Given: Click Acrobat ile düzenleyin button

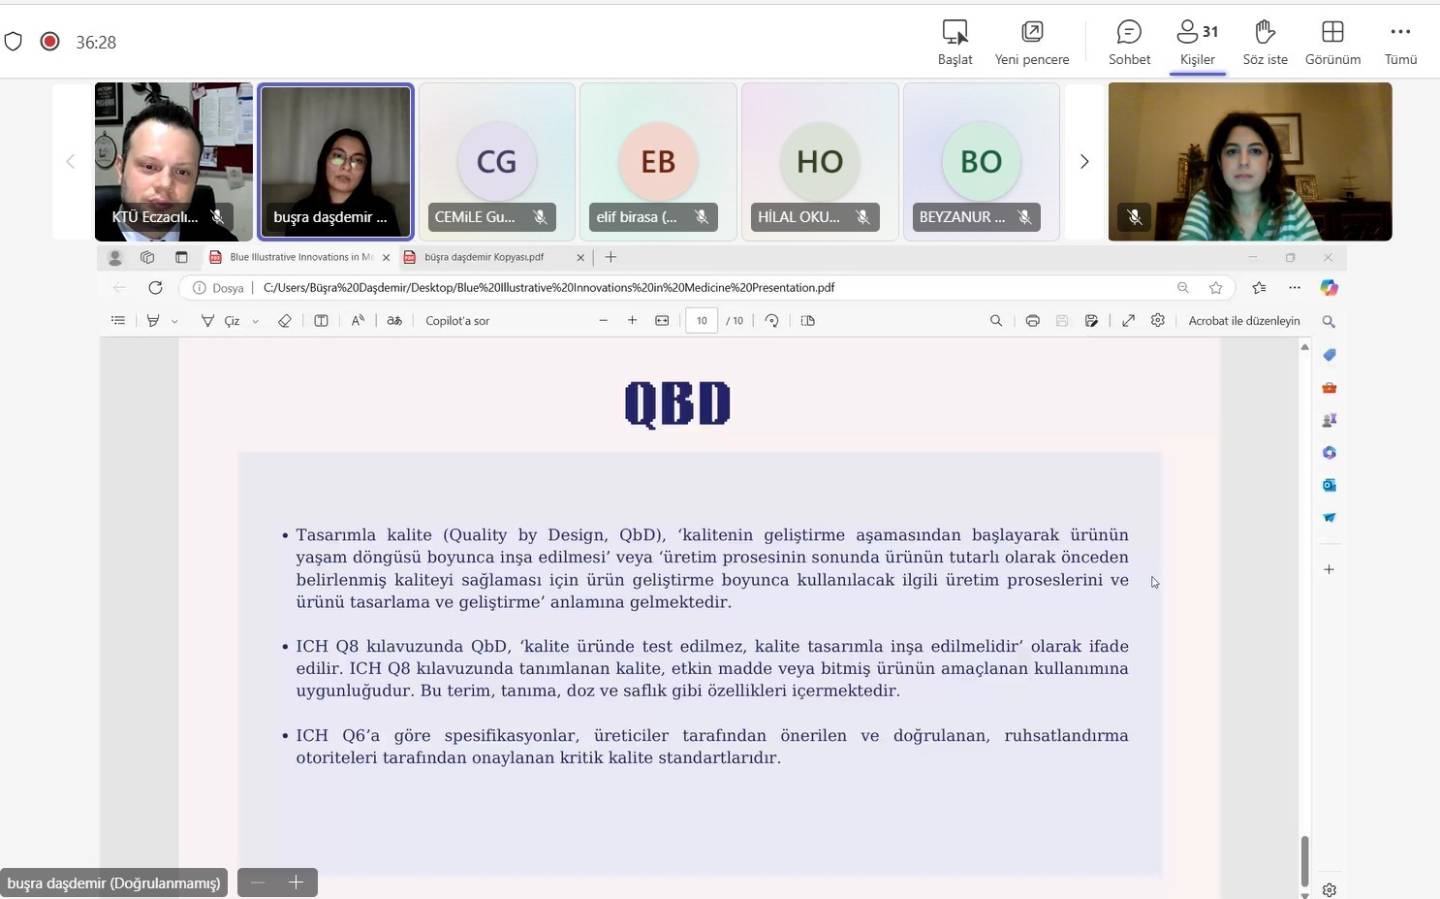Looking at the screenshot, I should coord(1244,320).
